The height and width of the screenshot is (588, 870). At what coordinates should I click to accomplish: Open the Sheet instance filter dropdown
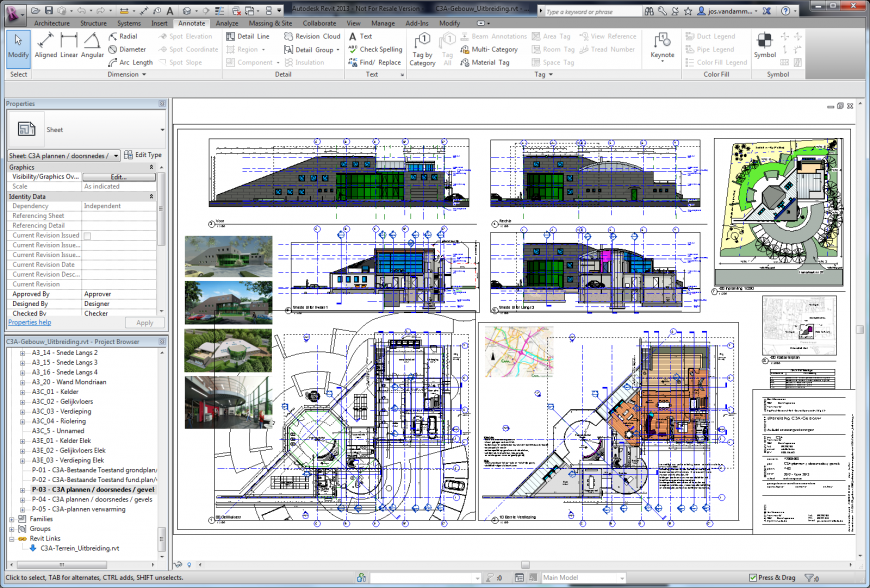click(x=117, y=155)
